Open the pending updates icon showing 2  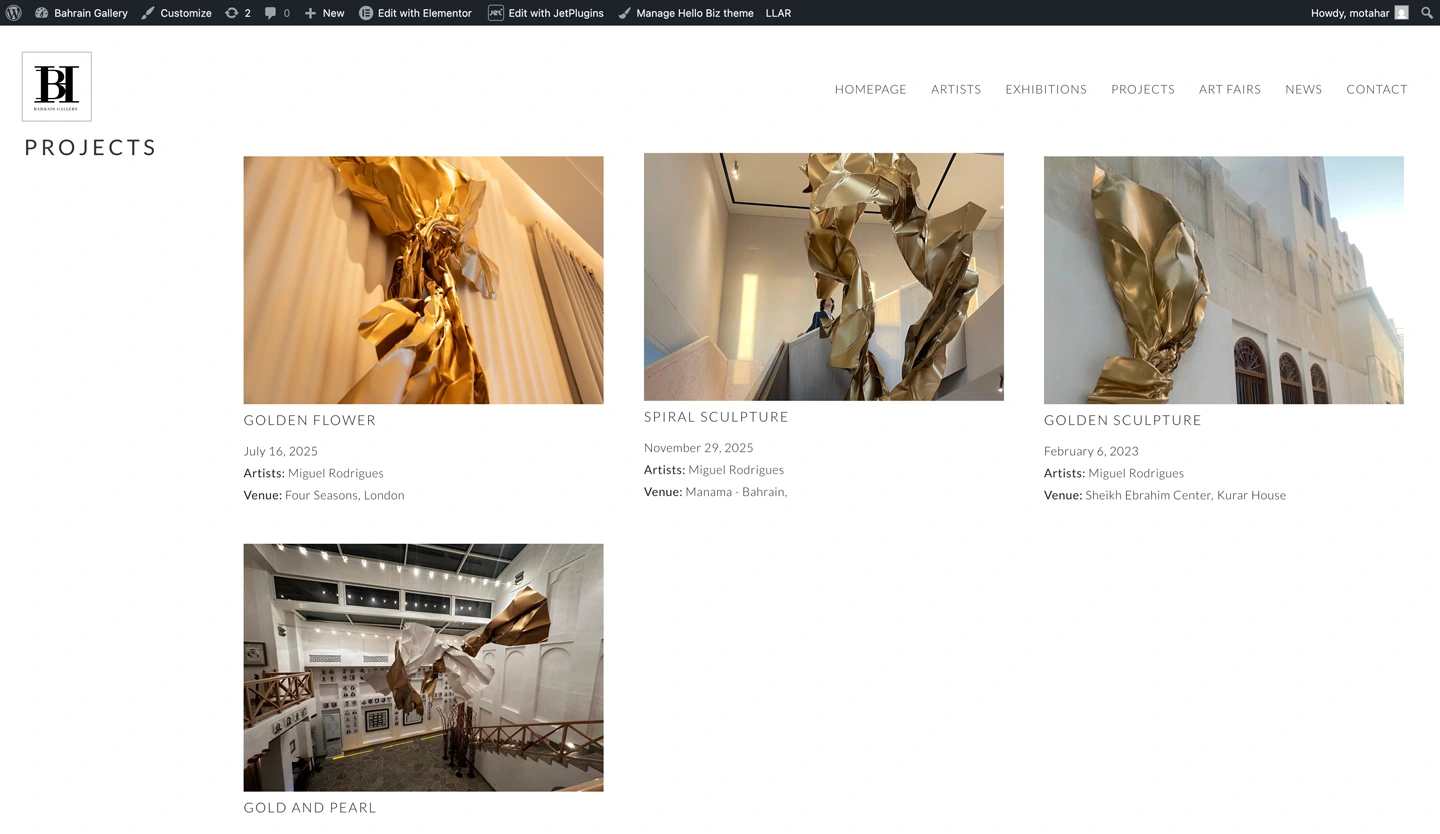click(238, 13)
